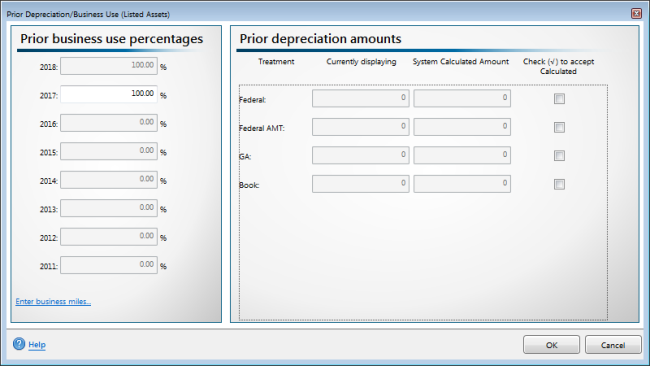Open the Enter business miles link
The height and width of the screenshot is (366, 650).
point(53,301)
